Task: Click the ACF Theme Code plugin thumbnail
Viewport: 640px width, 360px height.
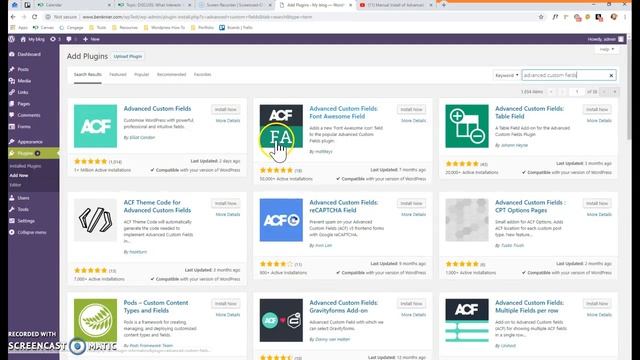Action: tap(95, 220)
